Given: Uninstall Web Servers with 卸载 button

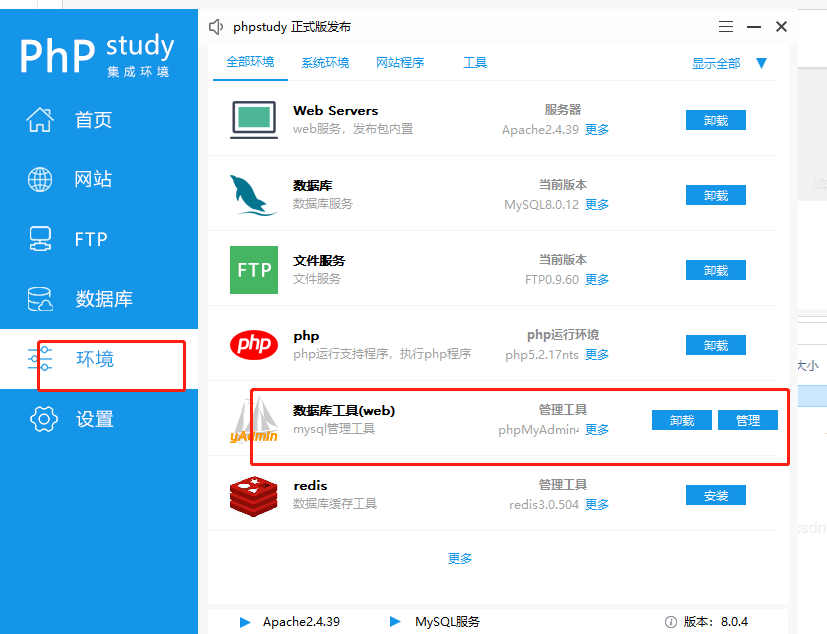Looking at the screenshot, I should coord(716,120).
